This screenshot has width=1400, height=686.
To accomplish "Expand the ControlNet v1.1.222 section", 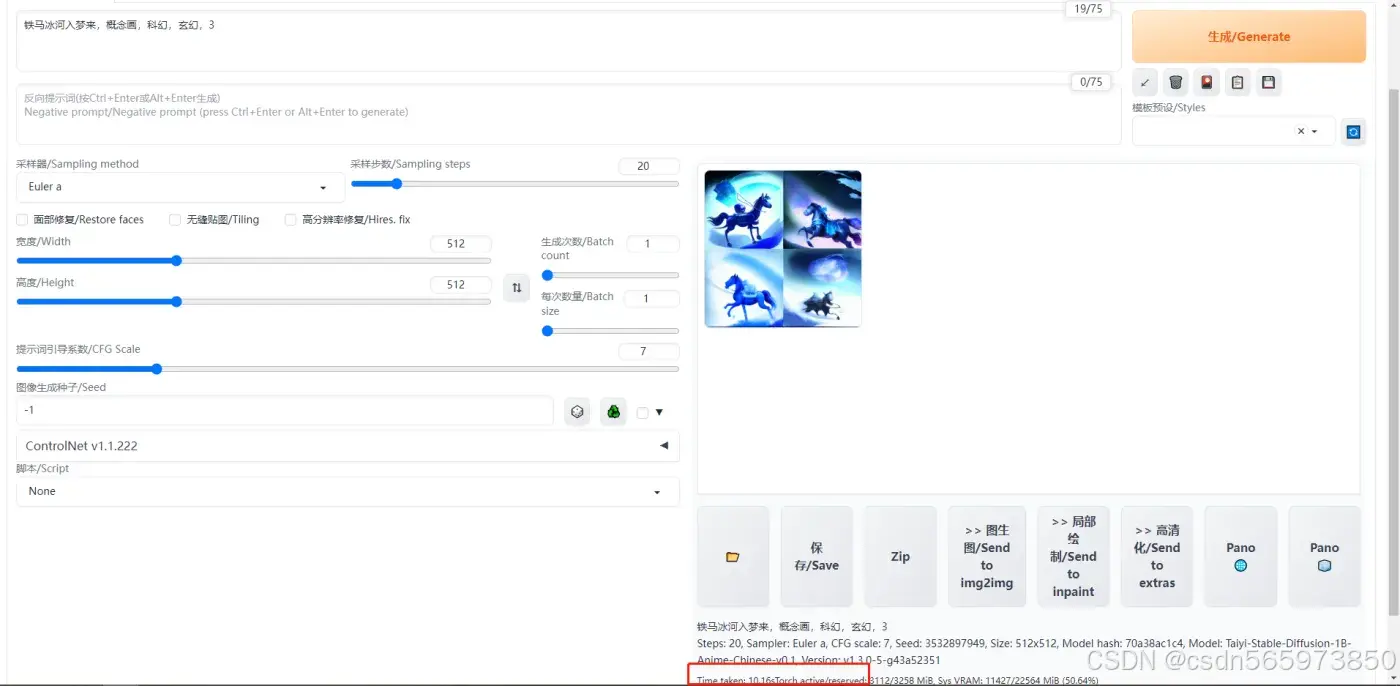I will tap(348, 446).
